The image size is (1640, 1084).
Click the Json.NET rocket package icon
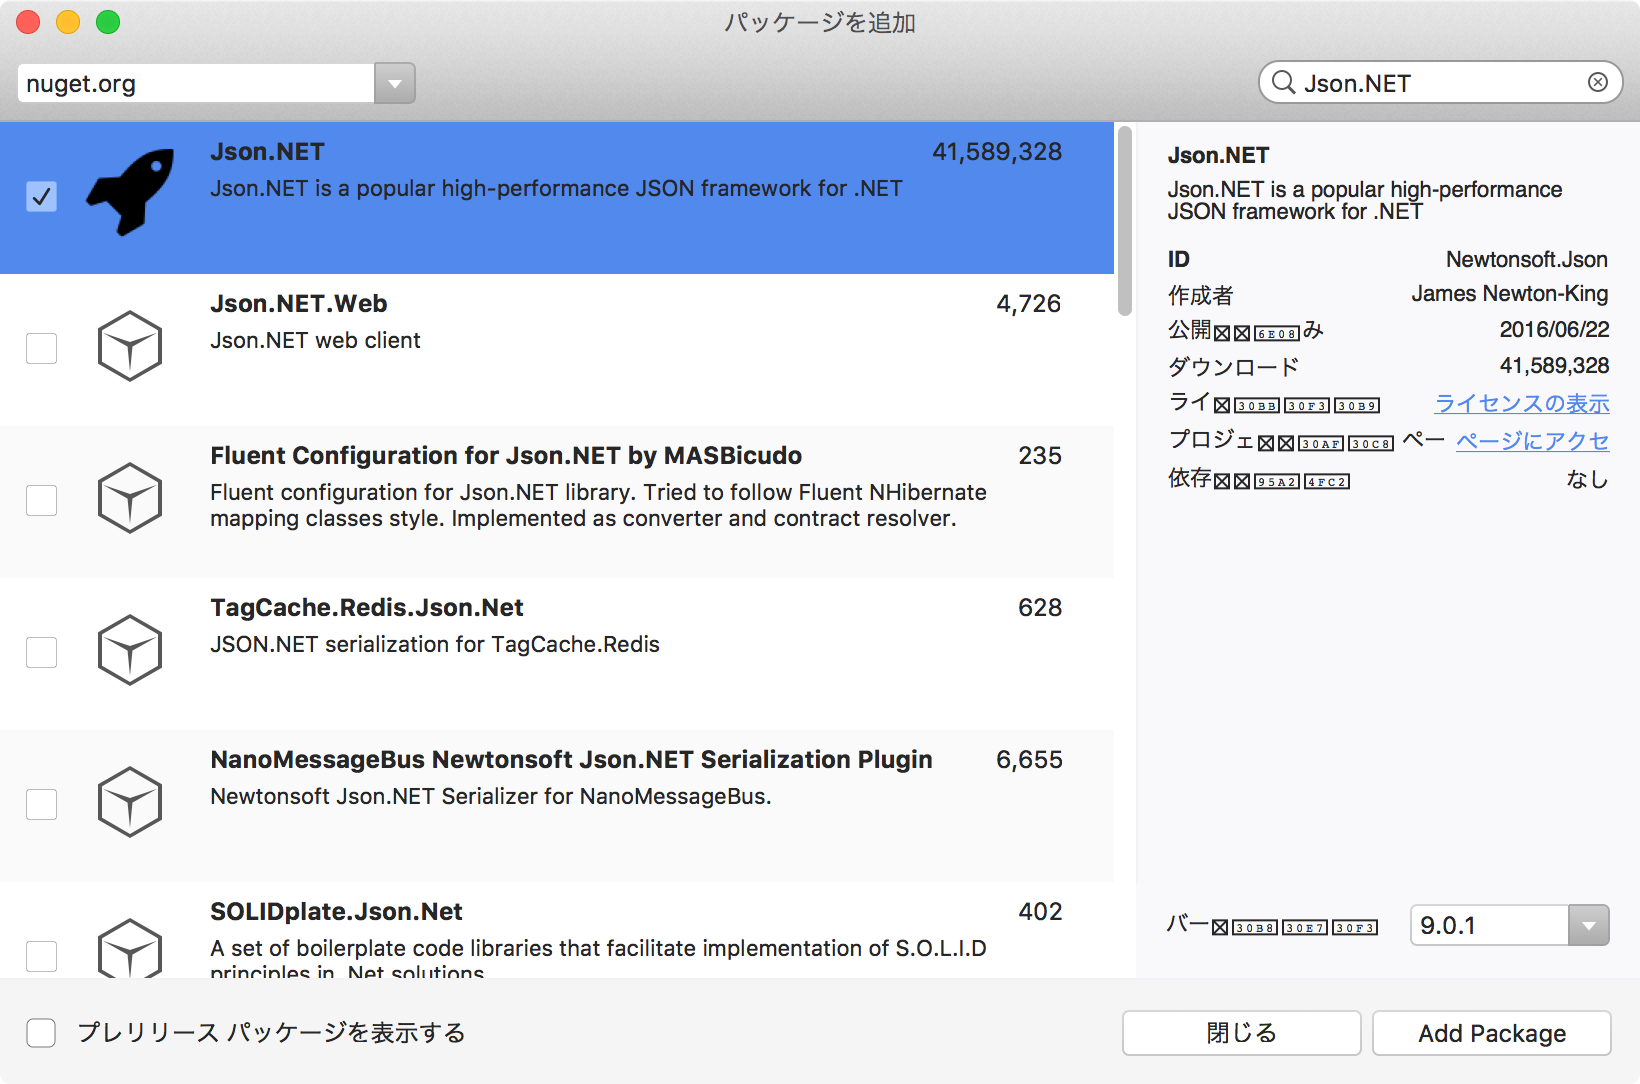point(130,192)
